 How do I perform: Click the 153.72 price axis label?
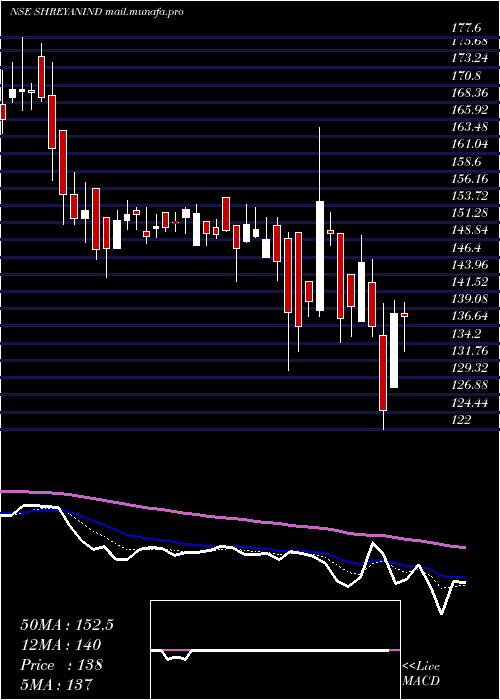pos(469,196)
